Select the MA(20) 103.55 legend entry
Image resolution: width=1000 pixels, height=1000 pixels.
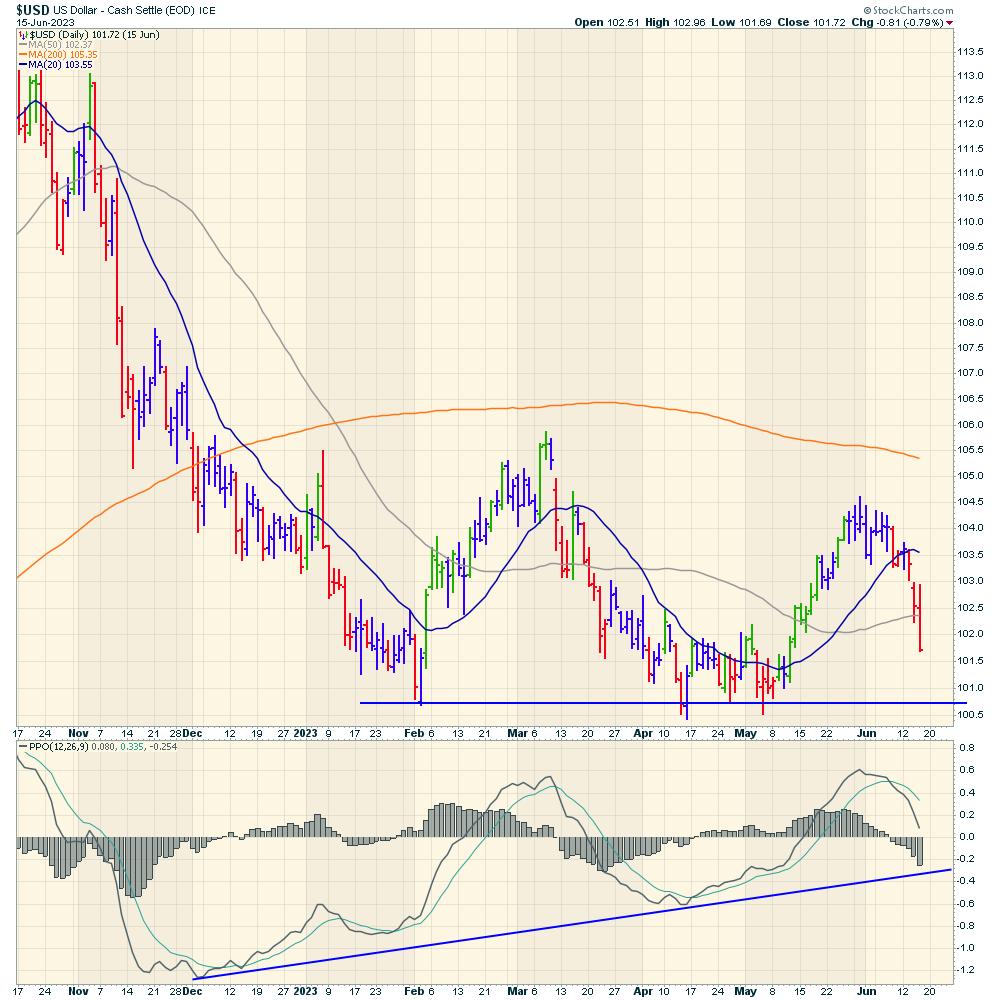(58, 67)
